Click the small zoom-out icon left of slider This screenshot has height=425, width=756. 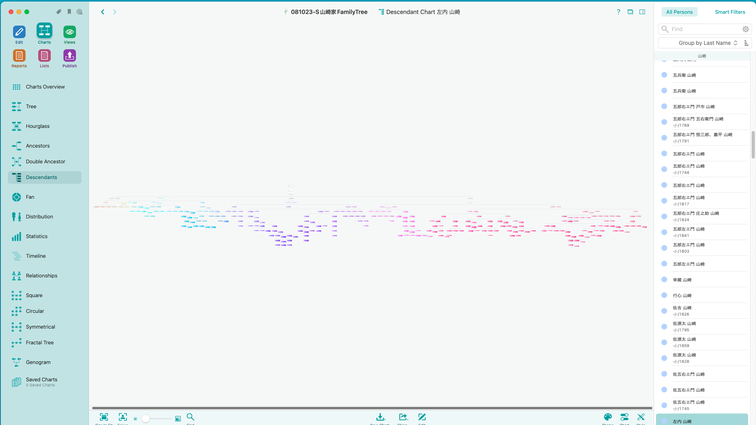(135, 419)
